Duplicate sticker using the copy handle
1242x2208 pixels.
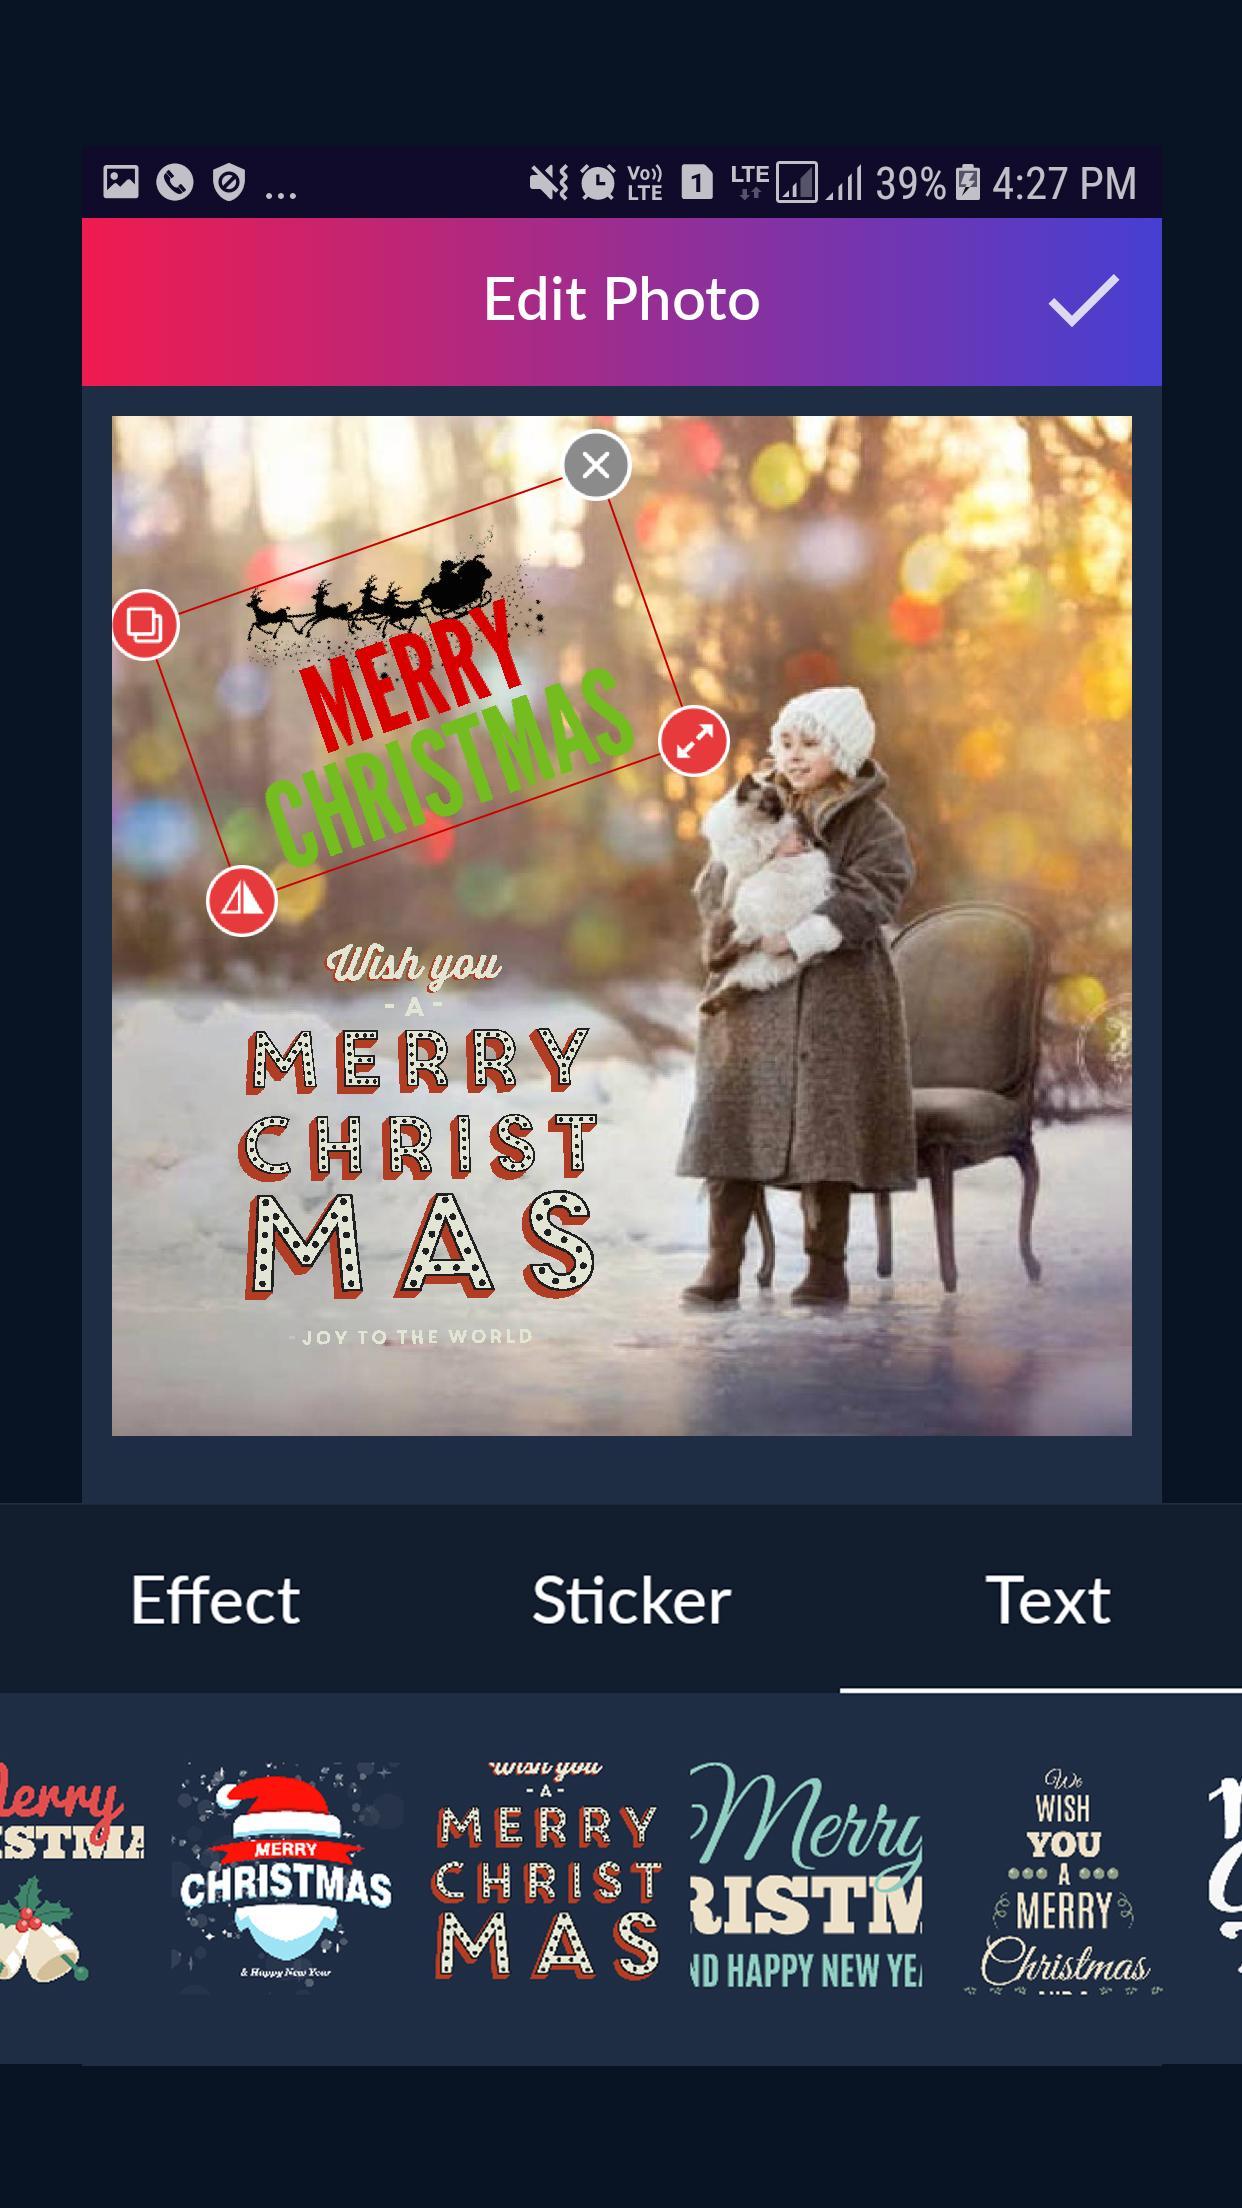(145, 625)
